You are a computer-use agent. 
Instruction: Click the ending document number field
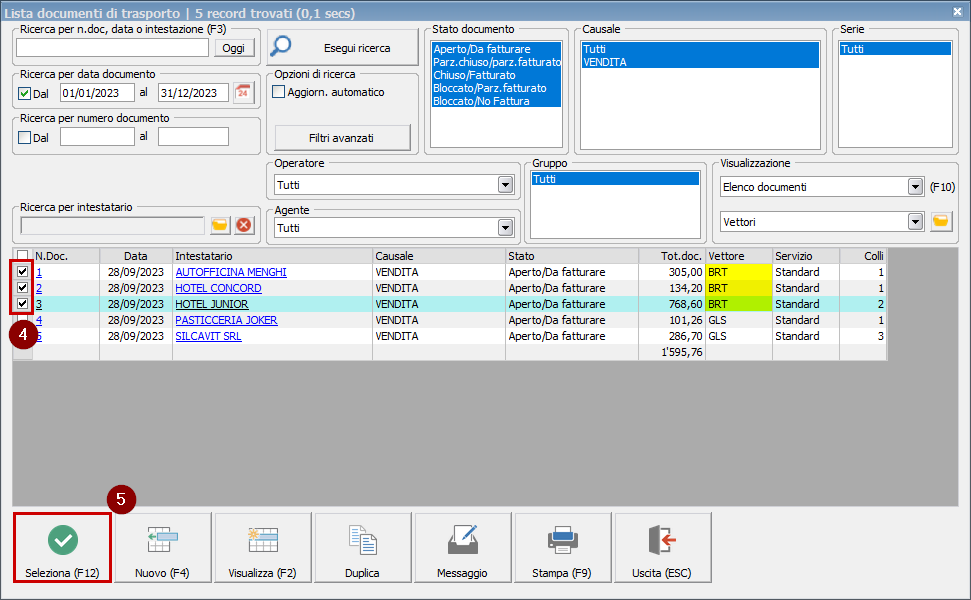click(193, 137)
